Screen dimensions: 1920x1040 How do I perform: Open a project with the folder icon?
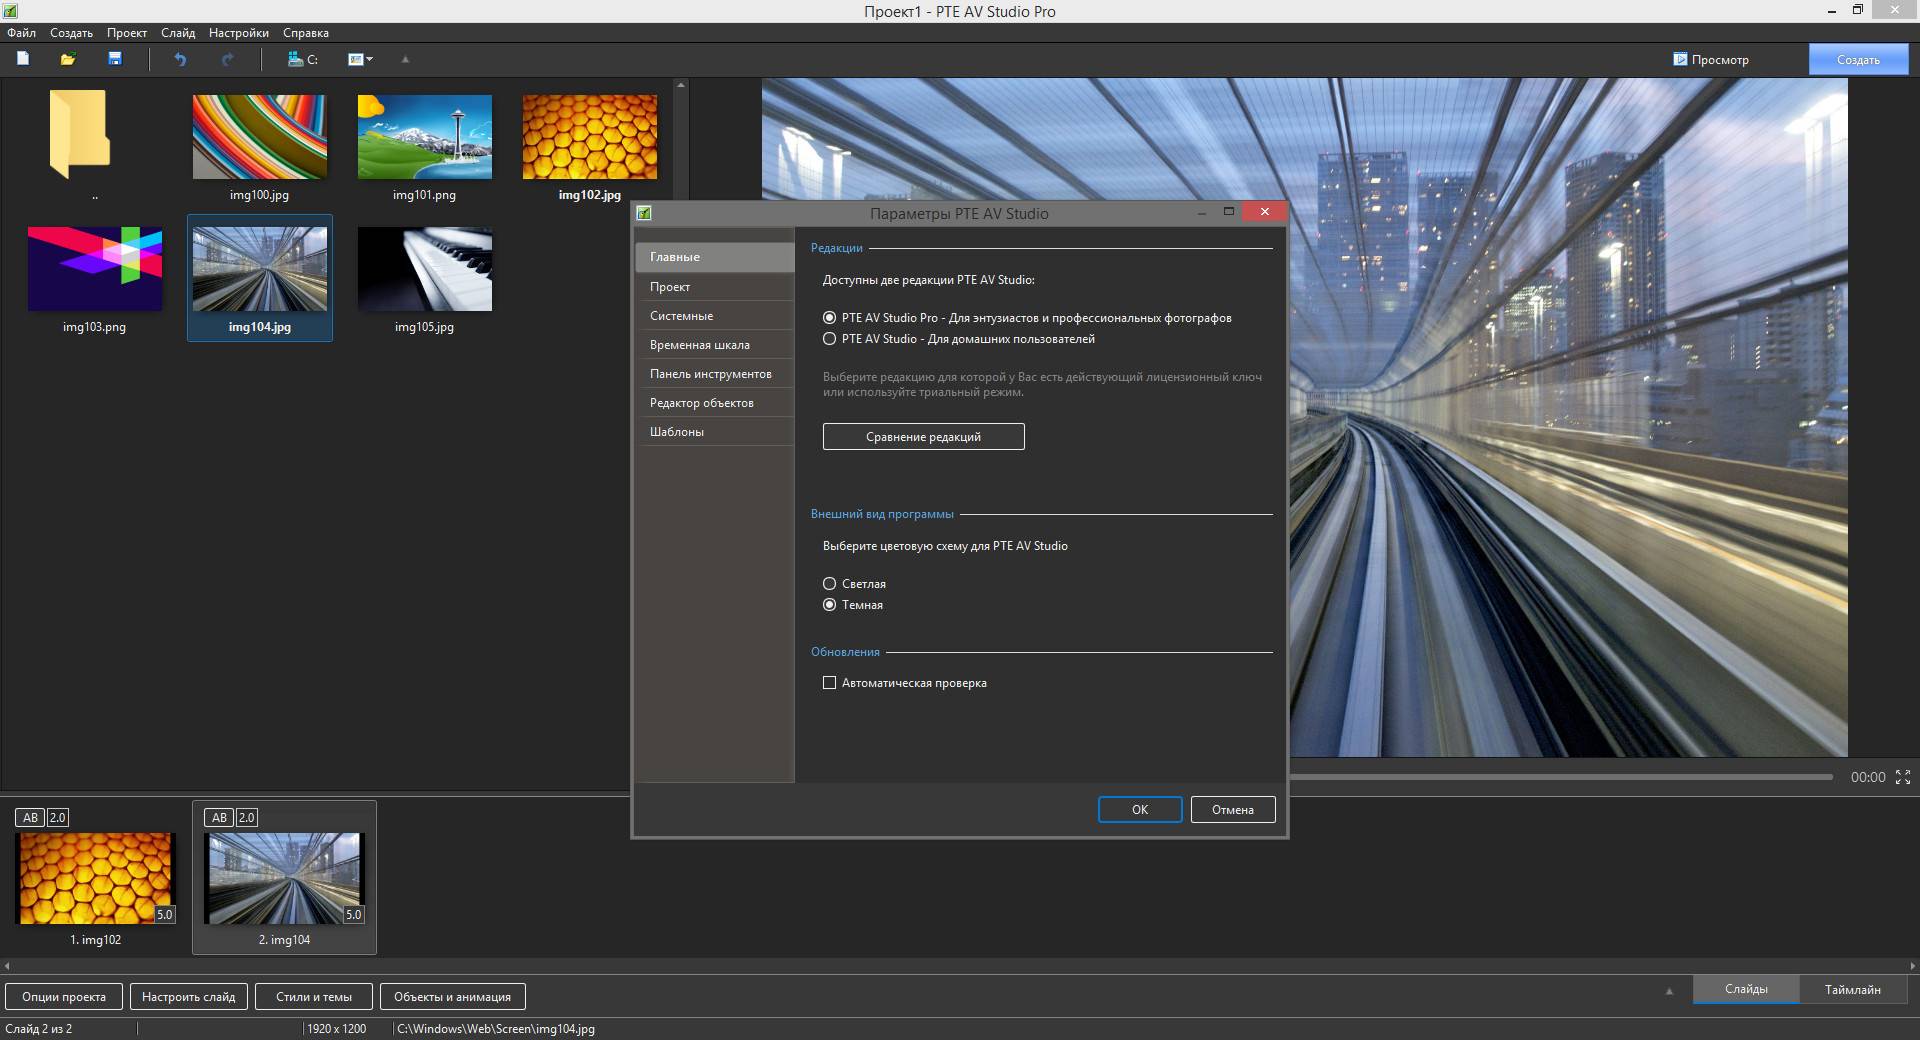click(x=68, y=59)
